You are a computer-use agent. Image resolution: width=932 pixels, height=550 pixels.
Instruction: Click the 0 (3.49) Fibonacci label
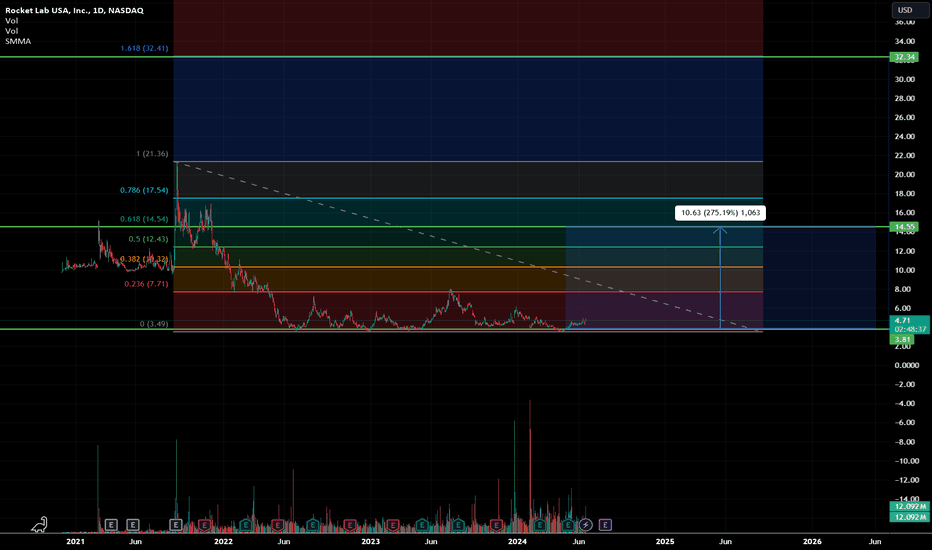click(x=154, y=324)
